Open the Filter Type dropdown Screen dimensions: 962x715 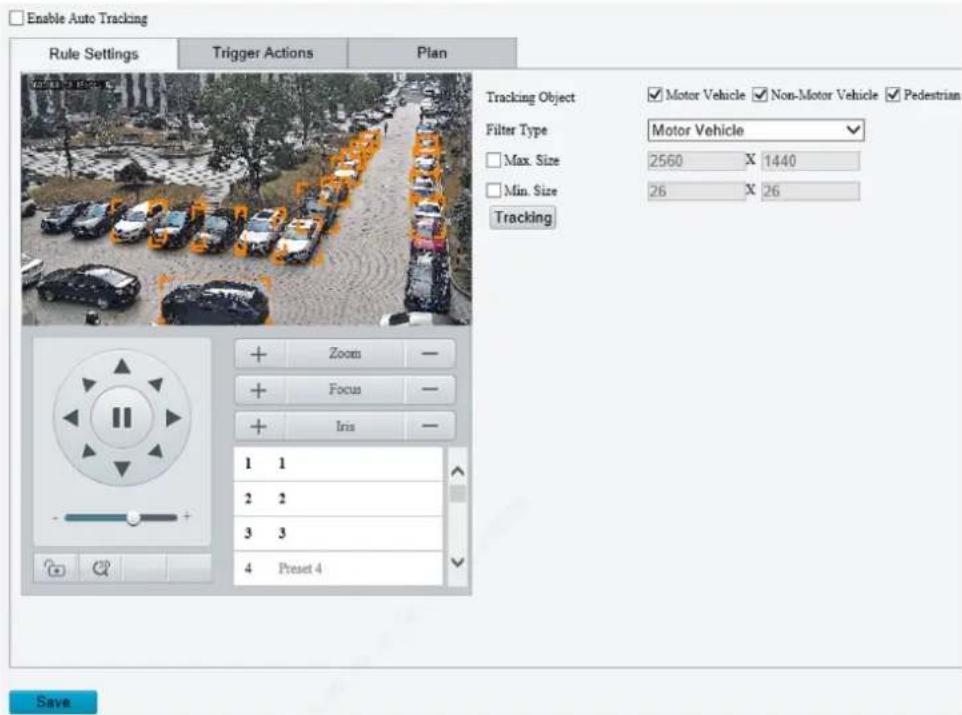coord(756,130)
